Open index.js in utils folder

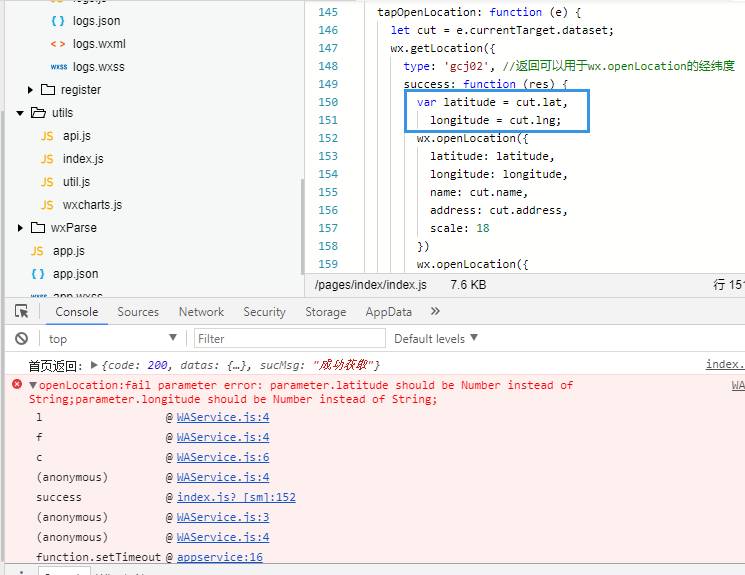point(83,159)
